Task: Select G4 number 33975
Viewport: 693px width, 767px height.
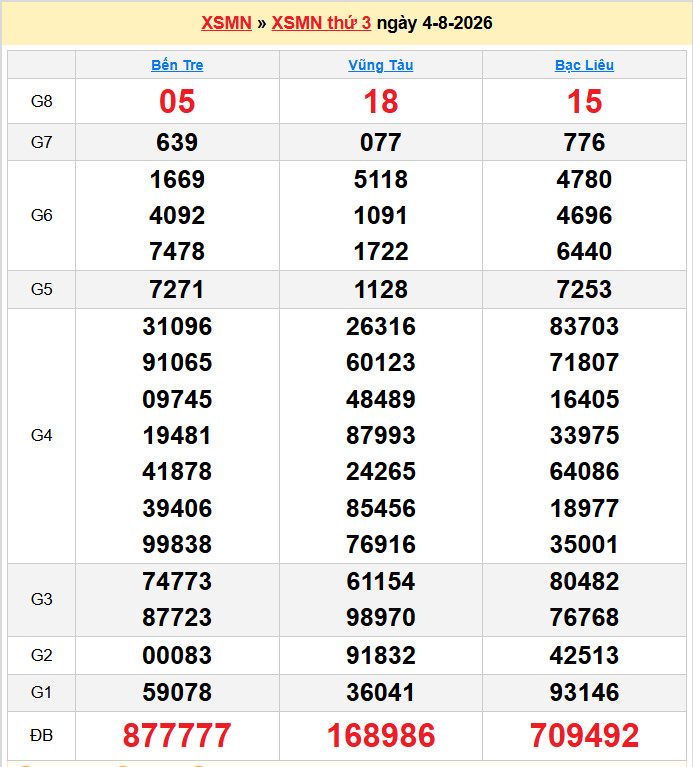Action: [584, 435]
